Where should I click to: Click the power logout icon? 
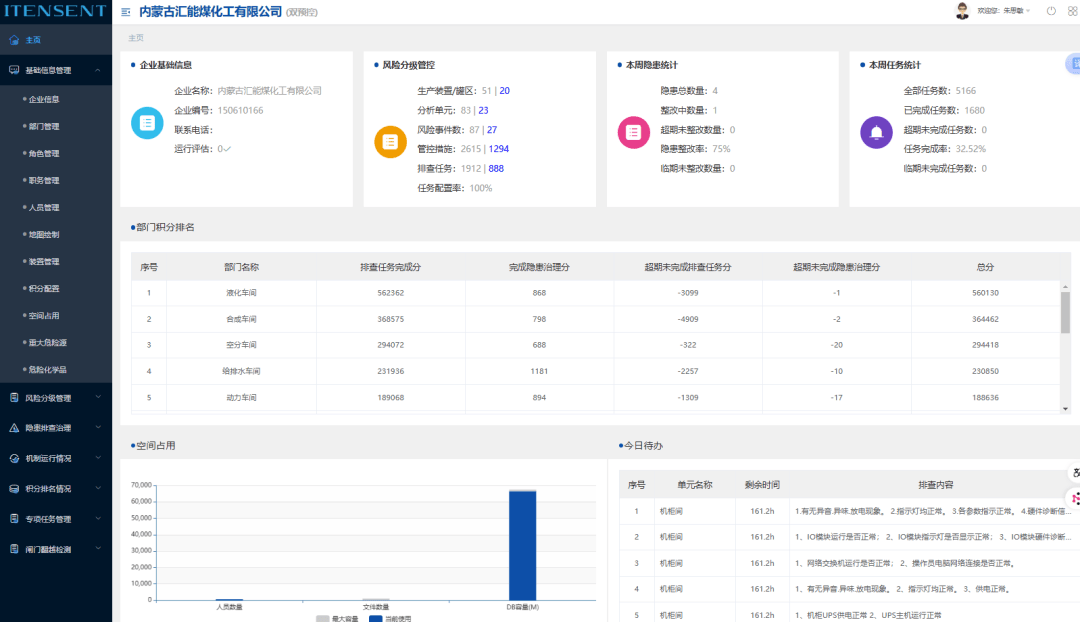(x=1051, y=11)
